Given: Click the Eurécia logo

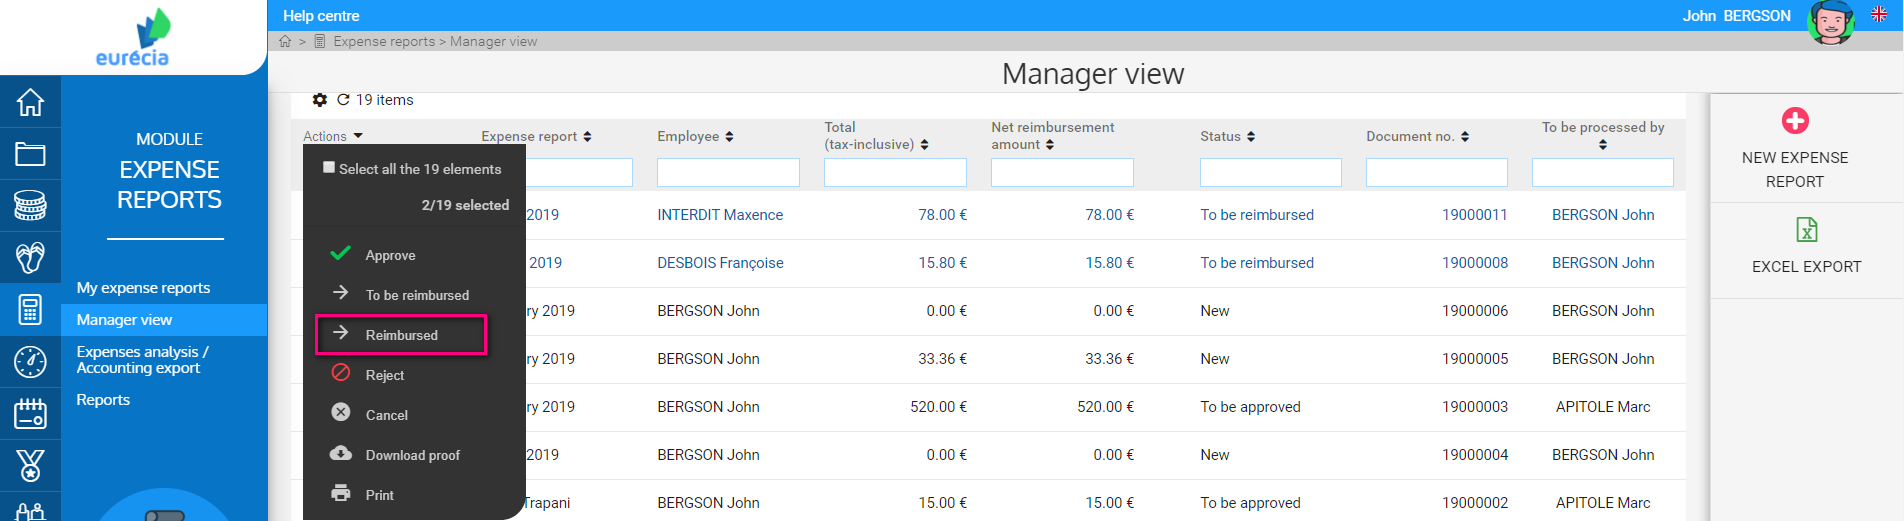Looking at the screenshot, I should click(133, 38).
